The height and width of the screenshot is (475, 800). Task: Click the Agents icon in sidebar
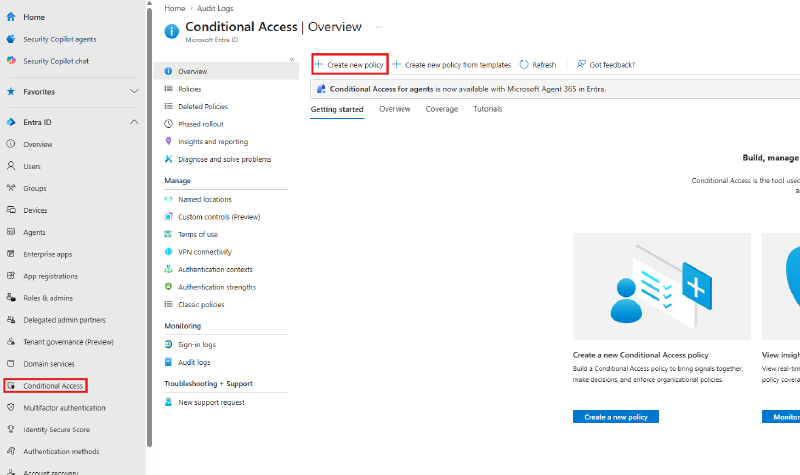[11, 232]
